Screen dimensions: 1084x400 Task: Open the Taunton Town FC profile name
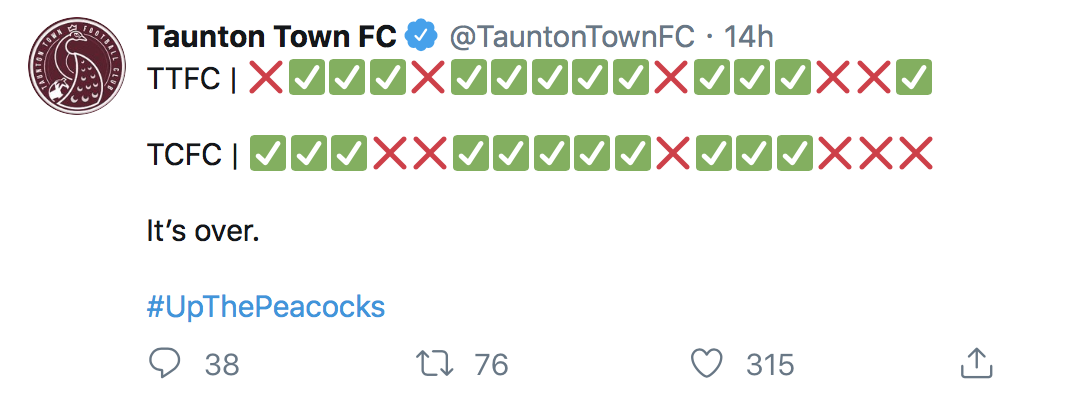[x=272, y=37]
